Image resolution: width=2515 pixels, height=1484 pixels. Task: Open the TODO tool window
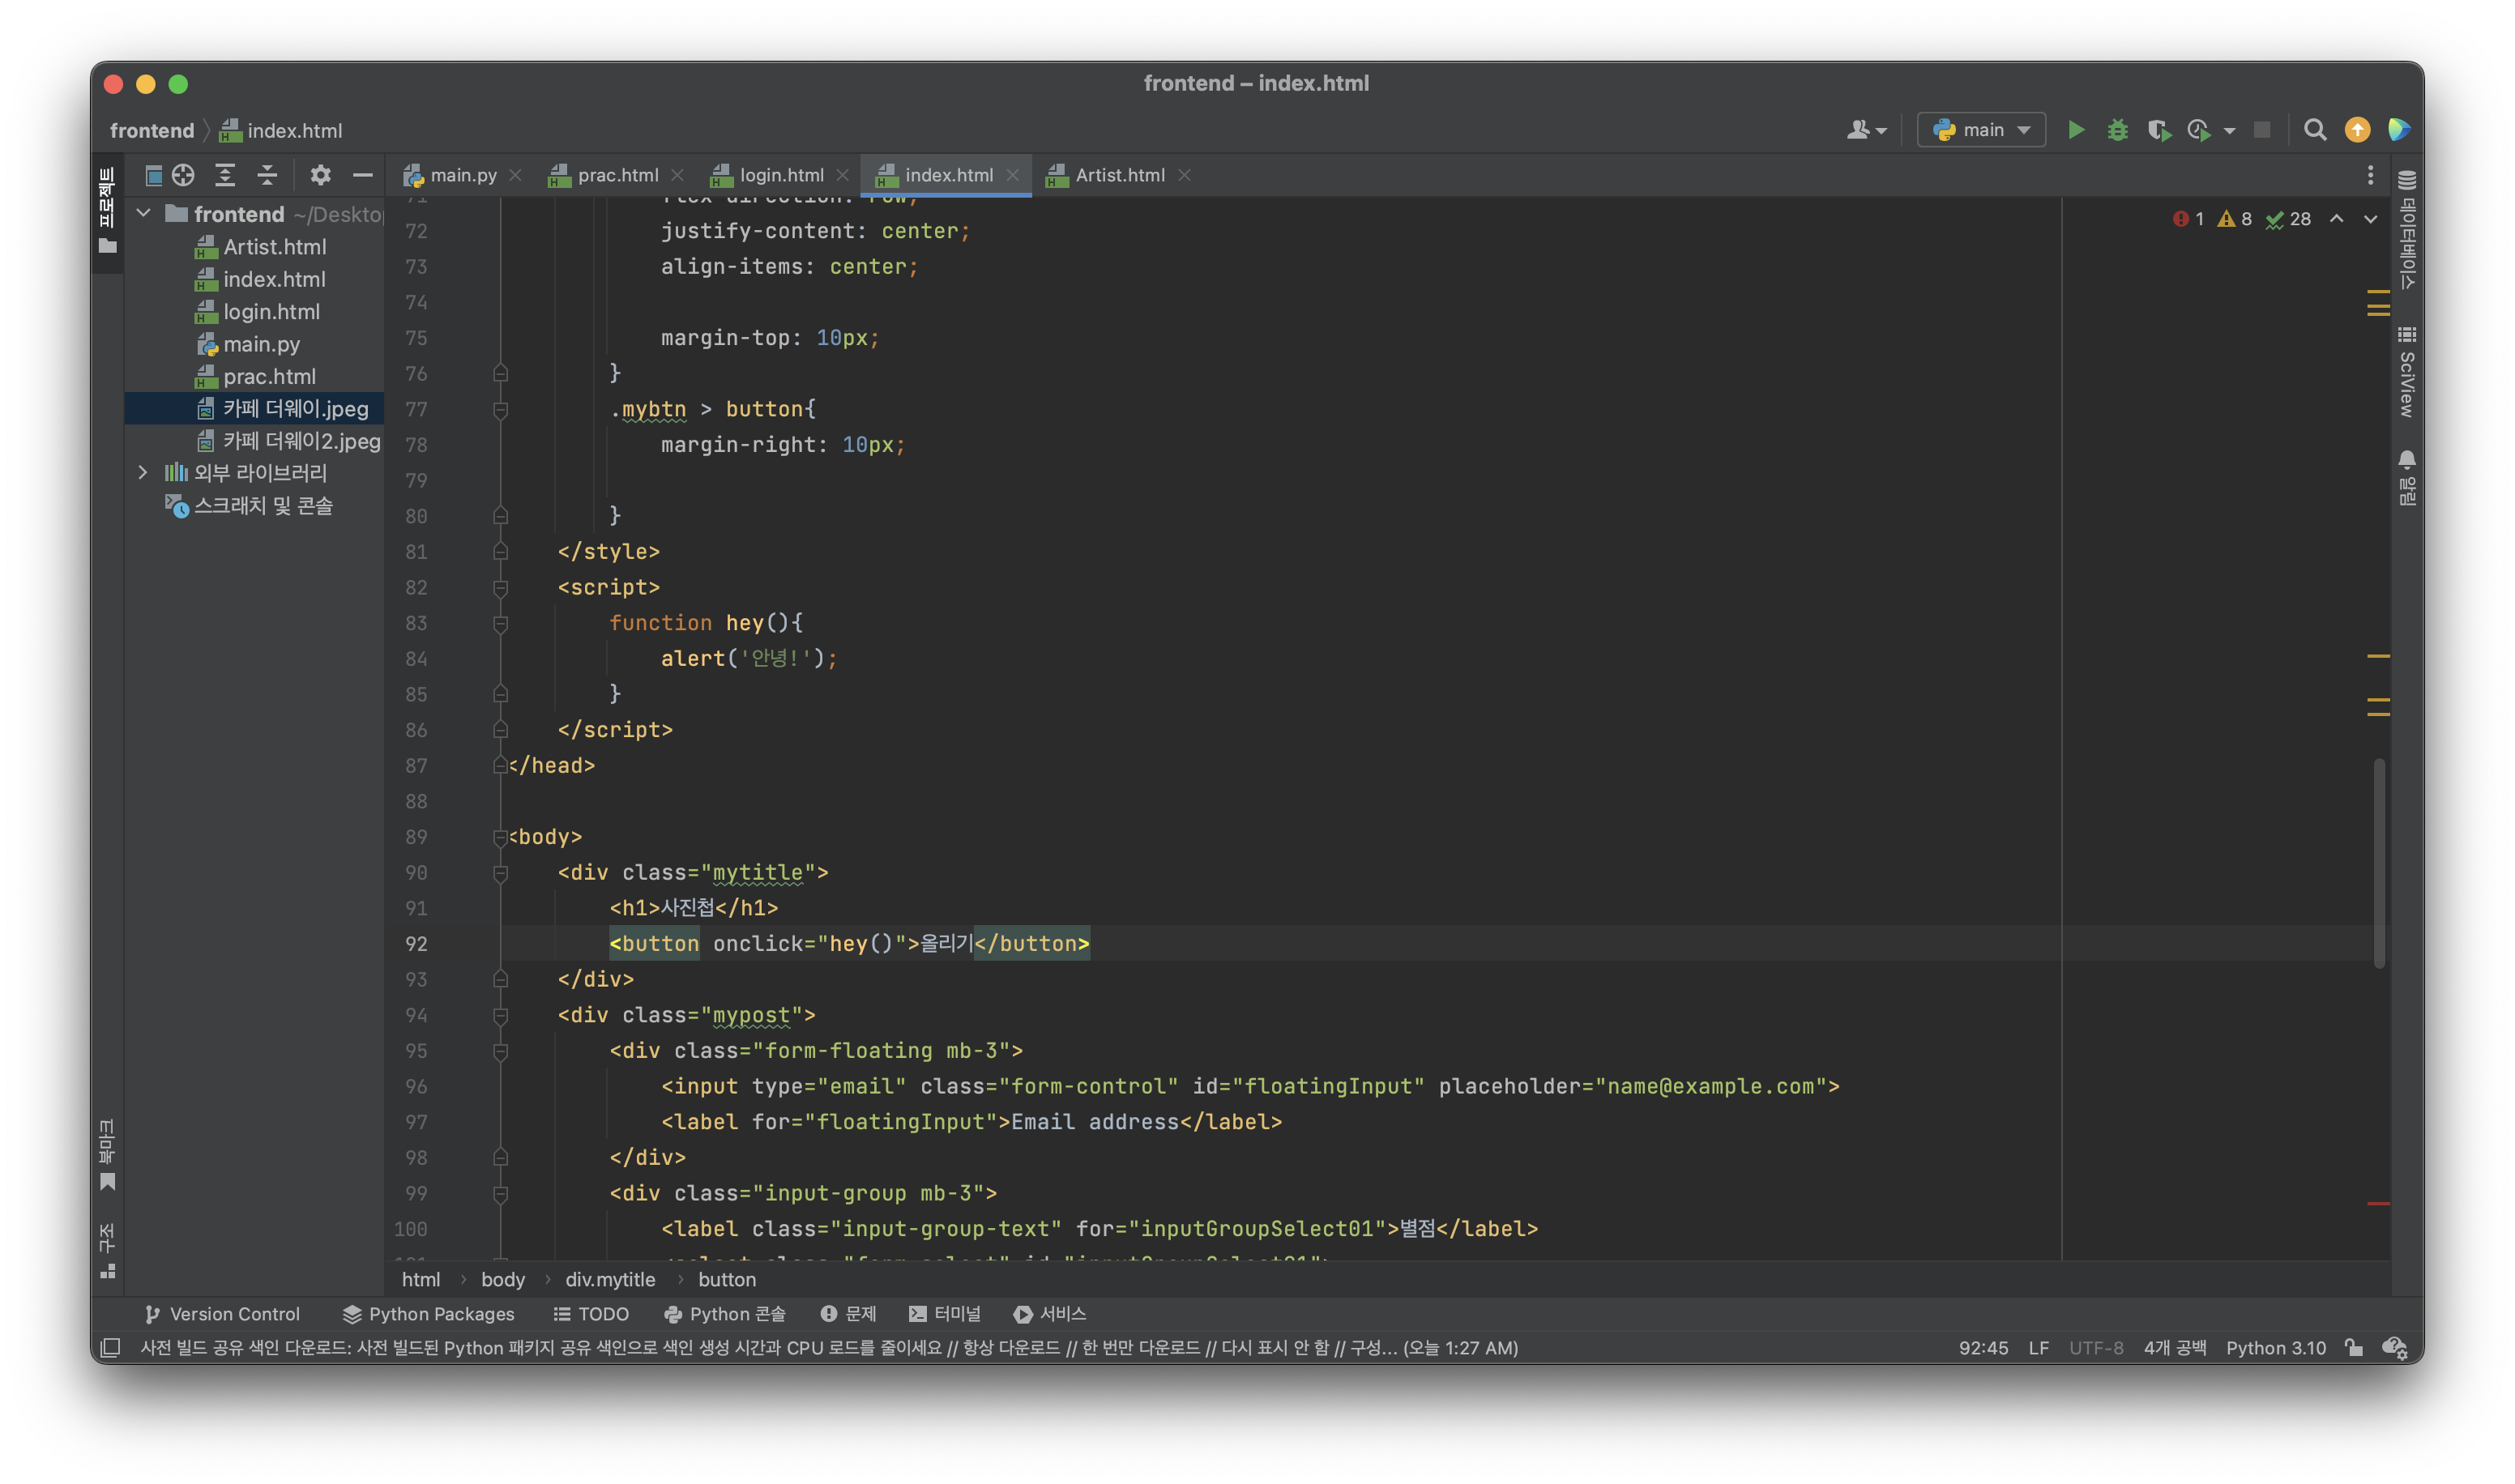591,1314
